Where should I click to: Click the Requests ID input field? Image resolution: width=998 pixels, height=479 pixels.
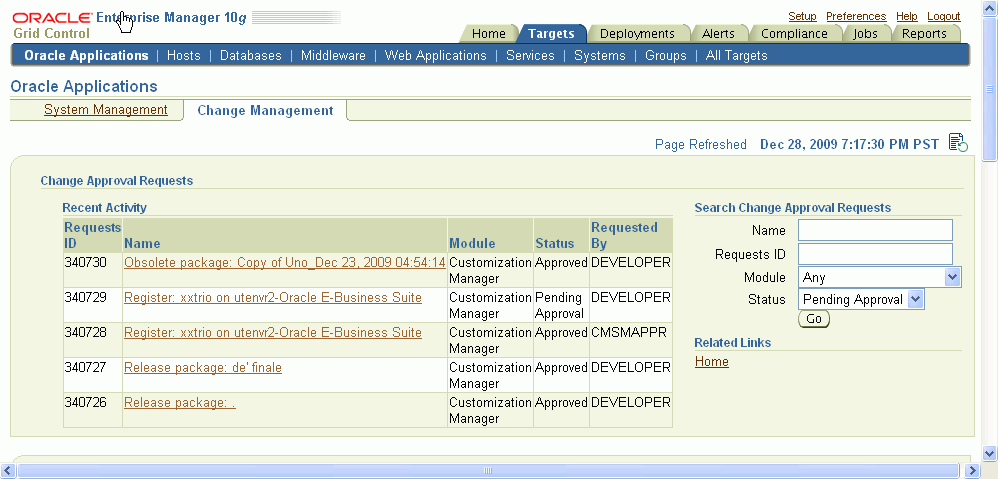pos(875,254)
